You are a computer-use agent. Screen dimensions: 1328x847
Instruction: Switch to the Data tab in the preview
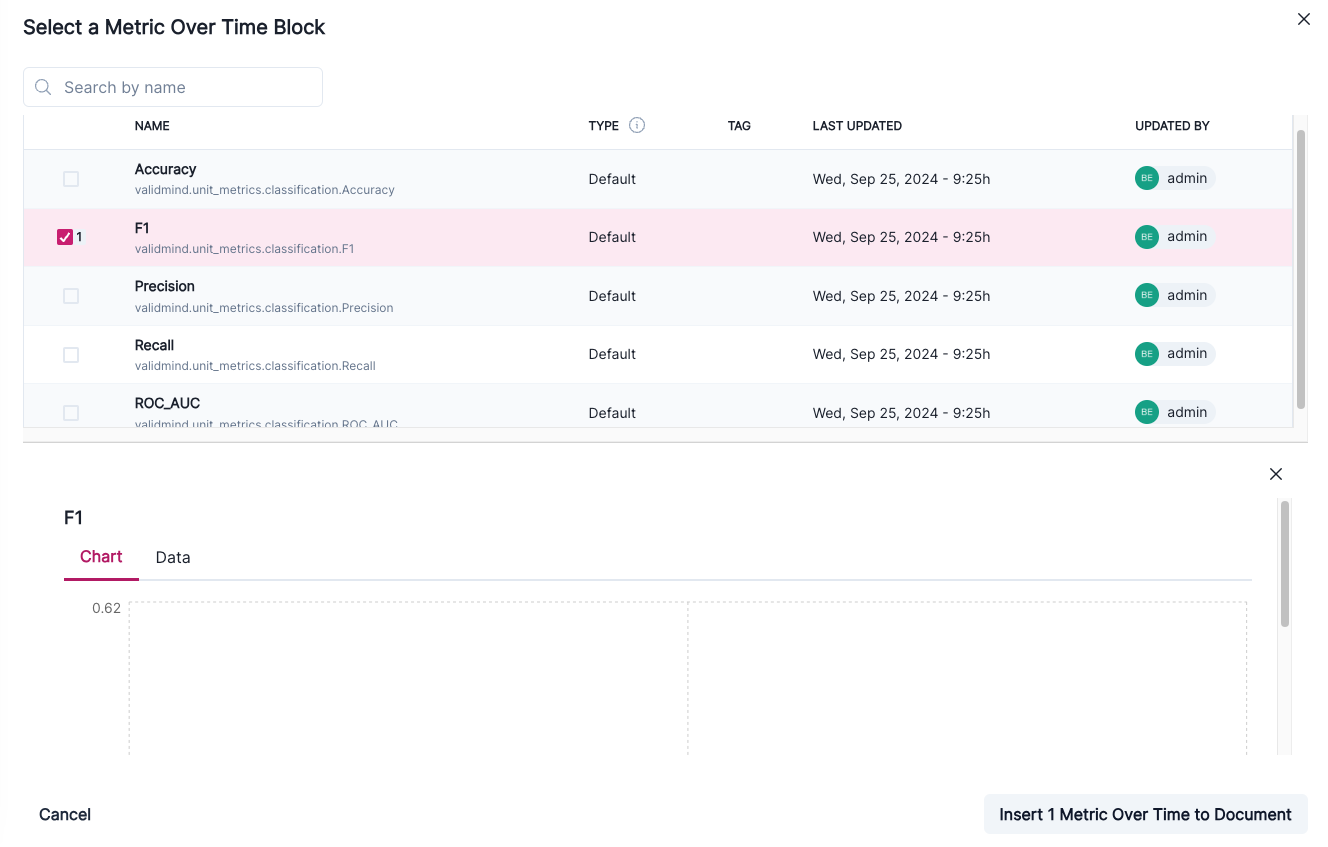pos(172,557)
